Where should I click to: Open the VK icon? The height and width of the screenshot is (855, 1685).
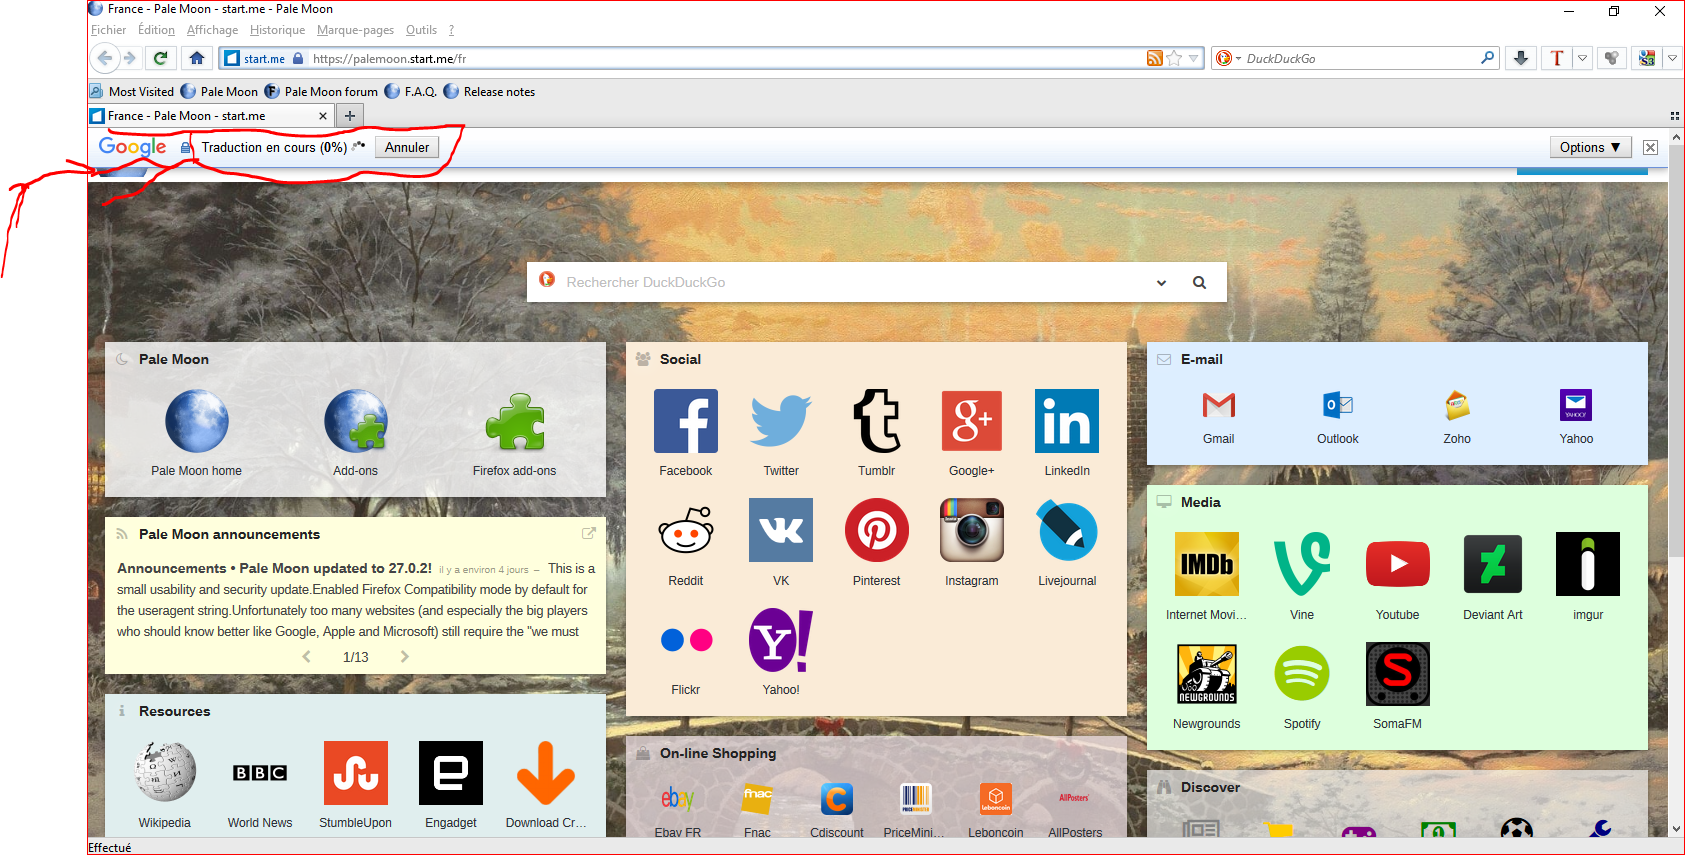click(x=781, y=530)
